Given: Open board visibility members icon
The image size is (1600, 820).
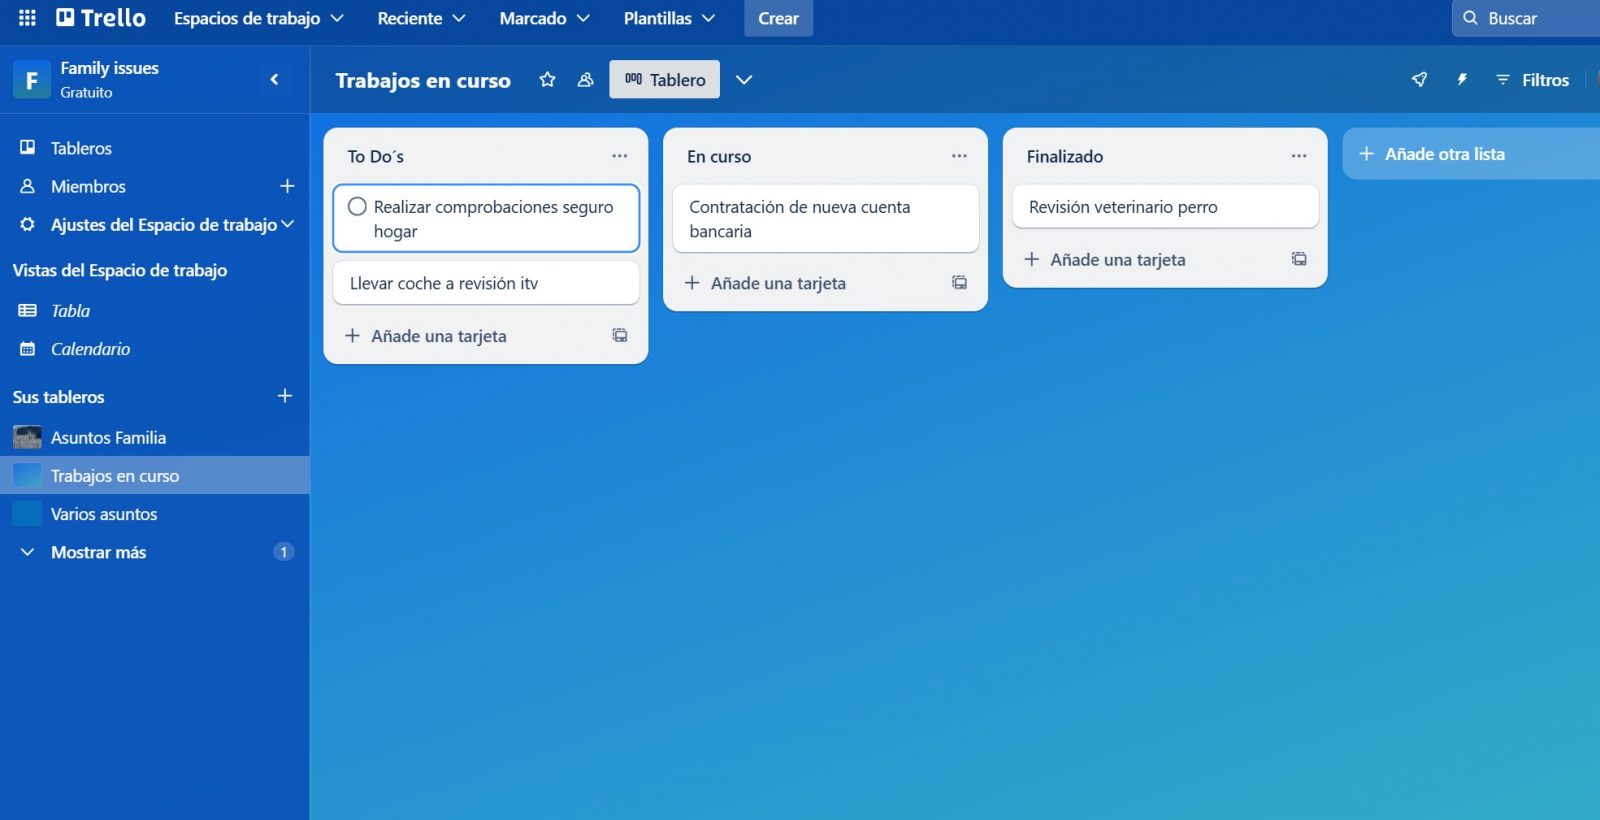Looking at the screenshot, I should 586,80.
